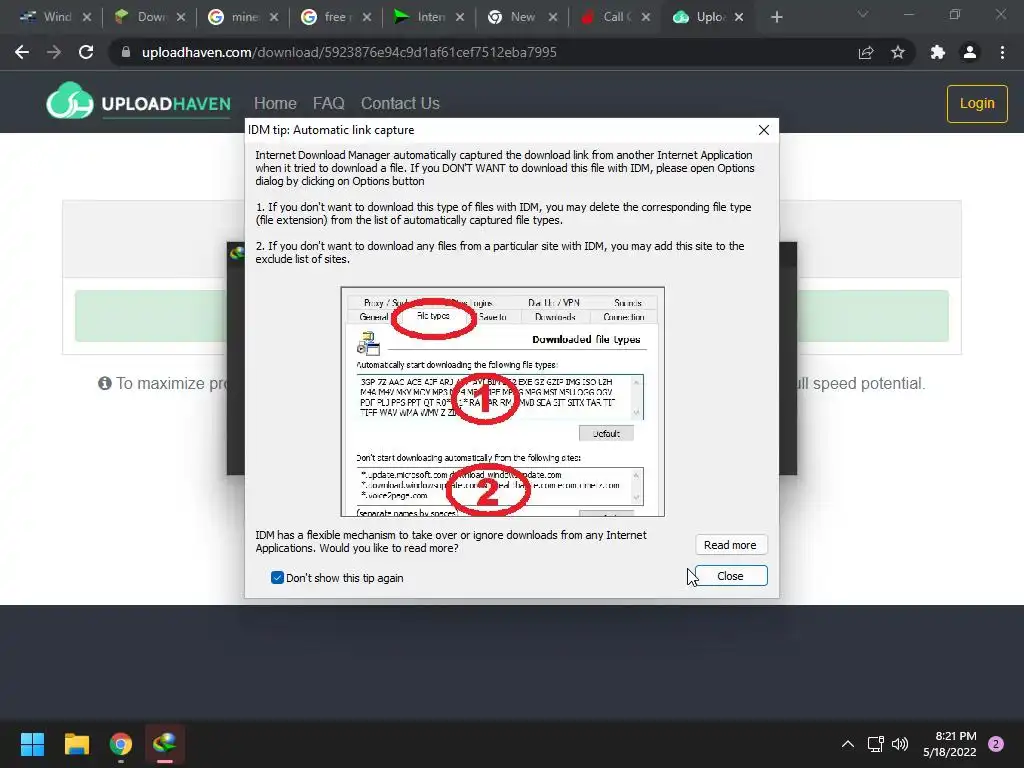The height and width of the screenshot is (768, 1024).
Task: Click the UploadHaven logo
Action: [138, 101]
